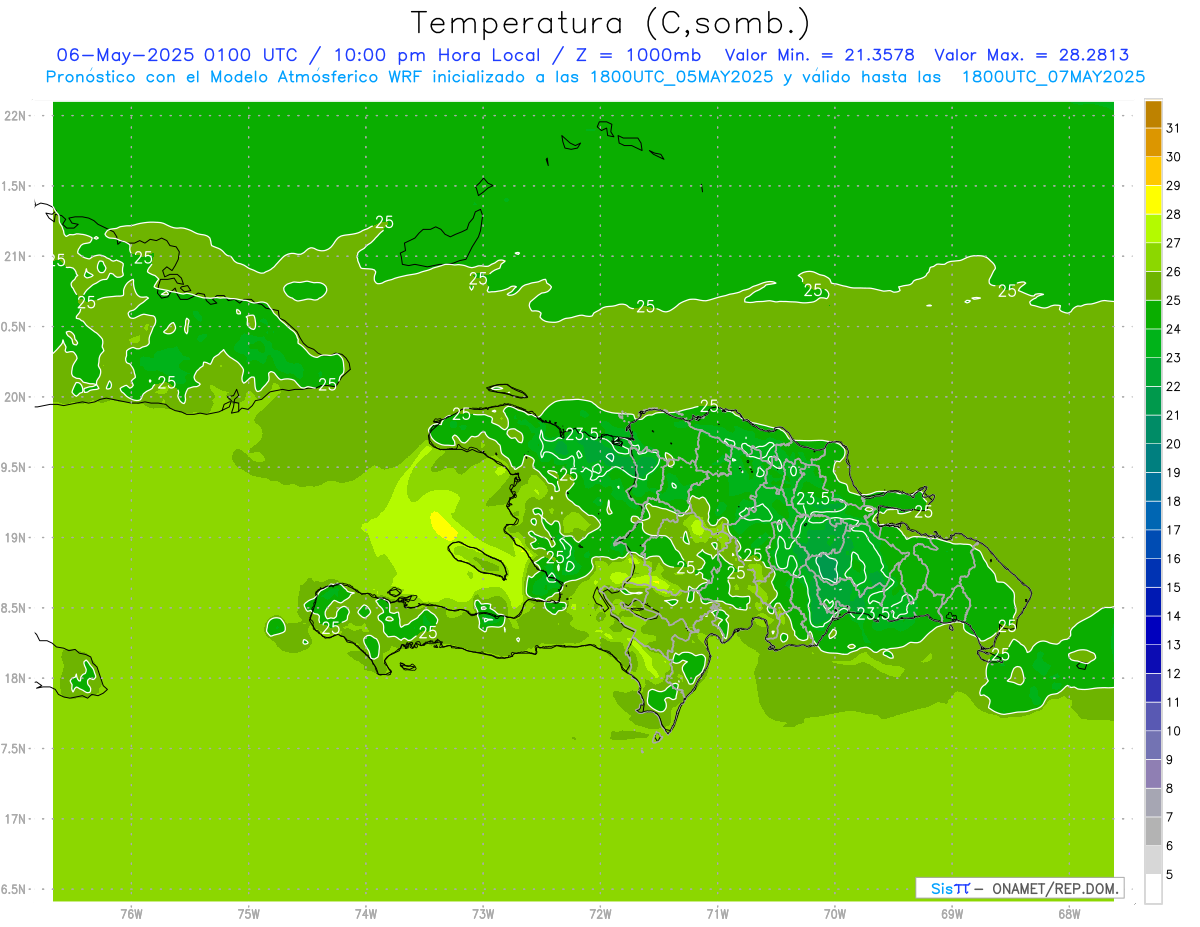Click the color scale label 12

(x=1173, y=673)
